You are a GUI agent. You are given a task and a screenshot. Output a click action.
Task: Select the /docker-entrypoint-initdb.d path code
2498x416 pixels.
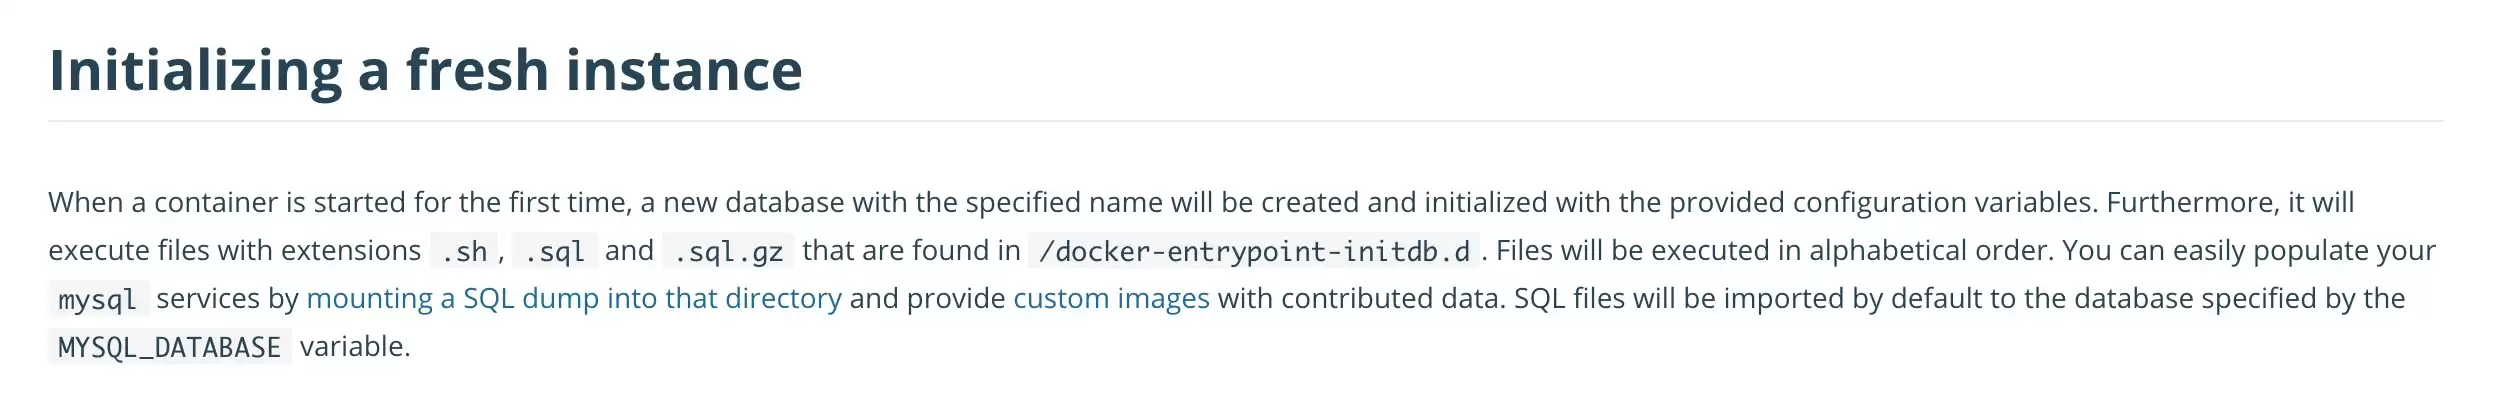click(x=1254, y=251)
